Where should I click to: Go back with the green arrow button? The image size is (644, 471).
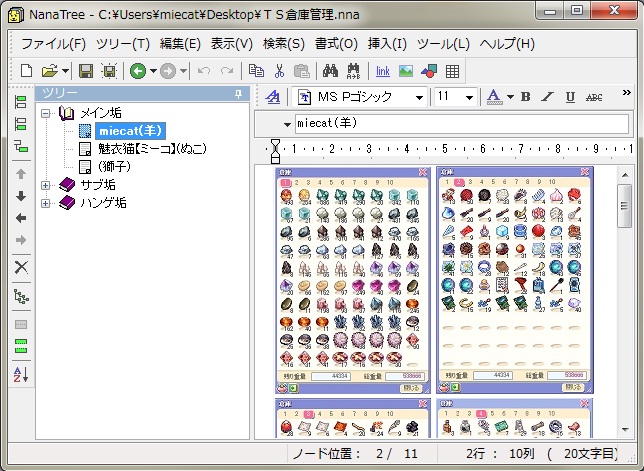138,71
